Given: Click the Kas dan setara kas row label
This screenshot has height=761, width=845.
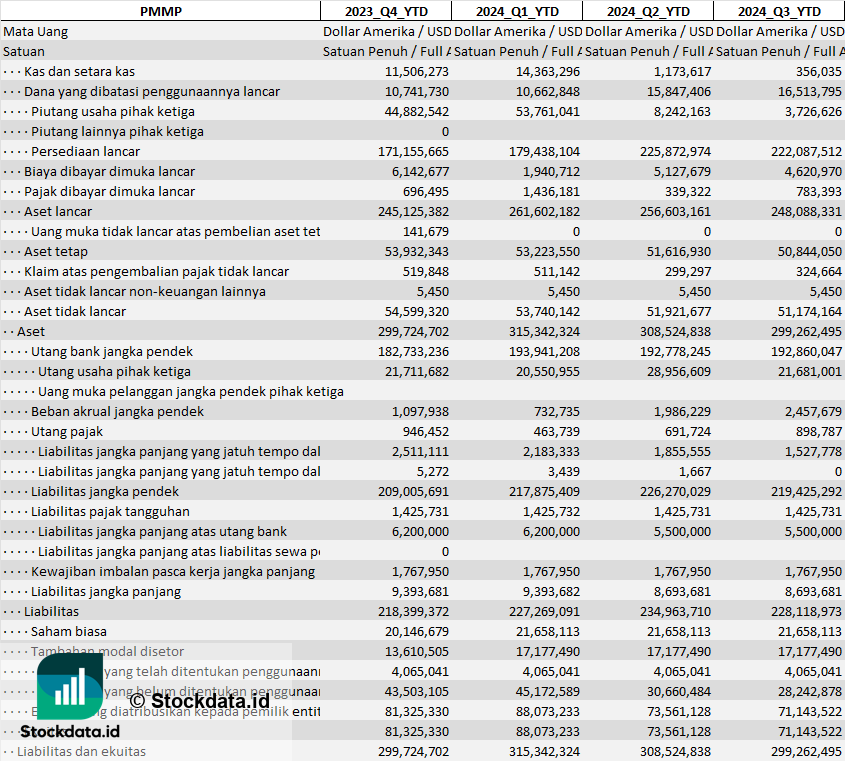Looking at the screenshot, I should (x=79, y=71).
